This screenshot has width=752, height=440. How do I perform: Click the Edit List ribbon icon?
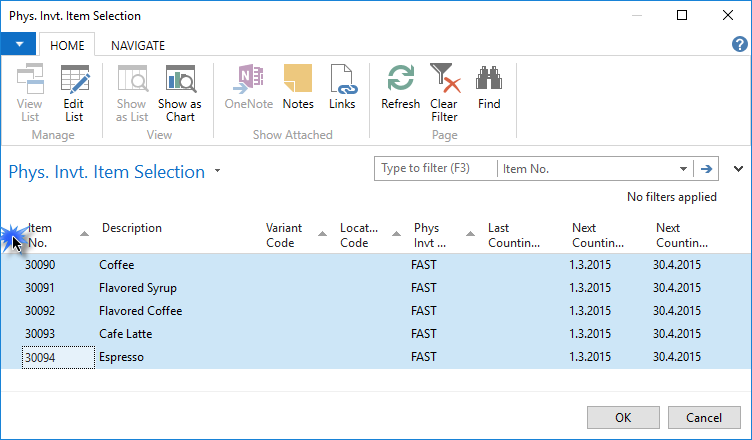tap(74, 92)
